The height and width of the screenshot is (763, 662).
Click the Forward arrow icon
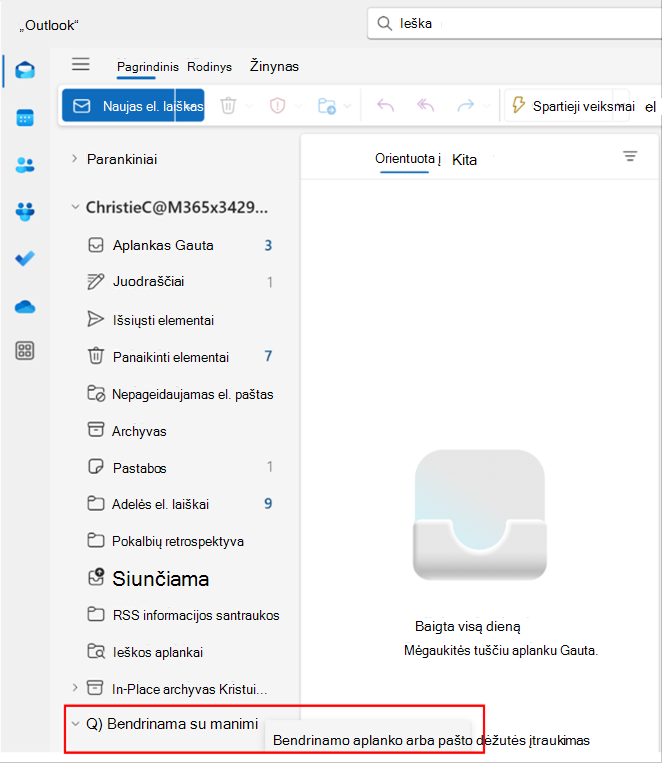(x=465, y=106)
